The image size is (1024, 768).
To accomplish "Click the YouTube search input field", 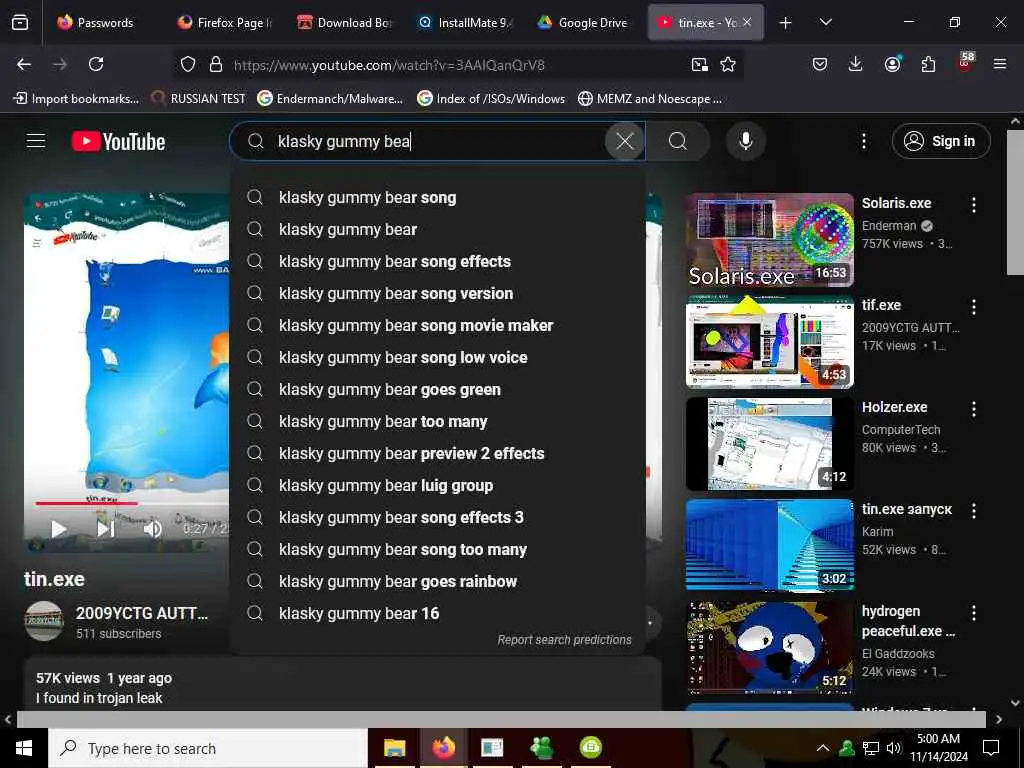I will tap(438, 141).
